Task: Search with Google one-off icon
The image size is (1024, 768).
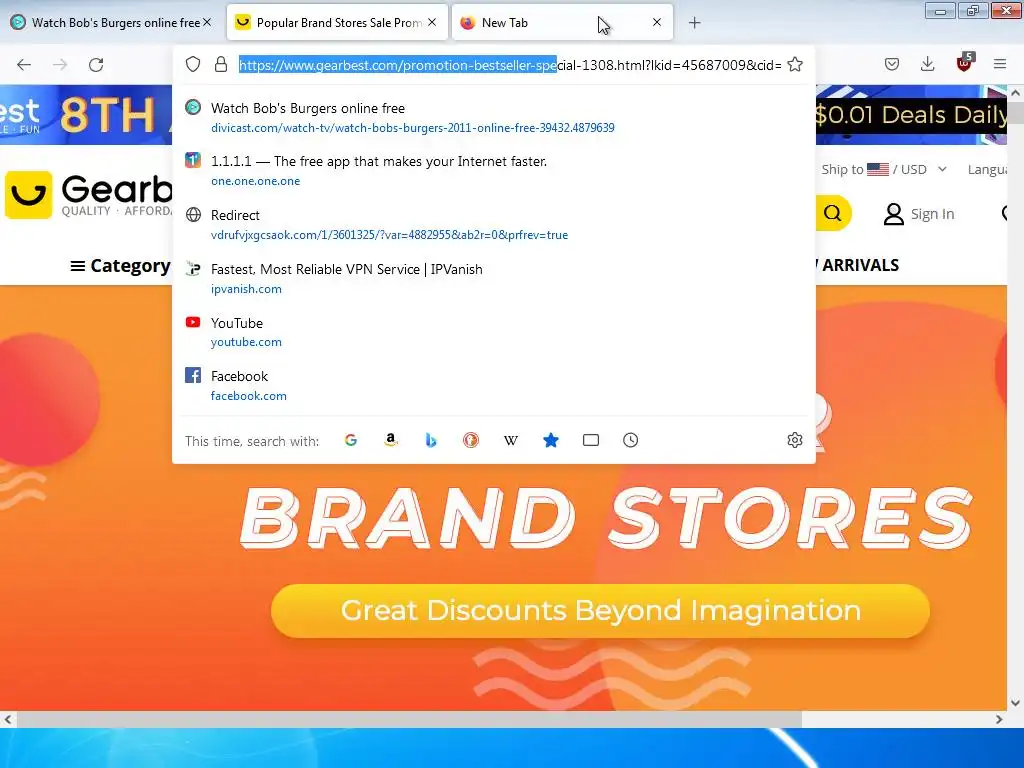Action: tap(351, 440)
